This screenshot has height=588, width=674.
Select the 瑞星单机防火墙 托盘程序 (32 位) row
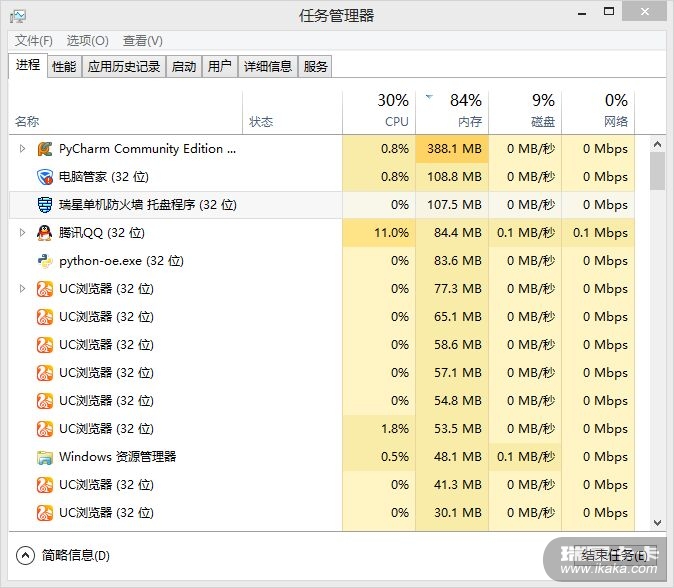[322, 205]
